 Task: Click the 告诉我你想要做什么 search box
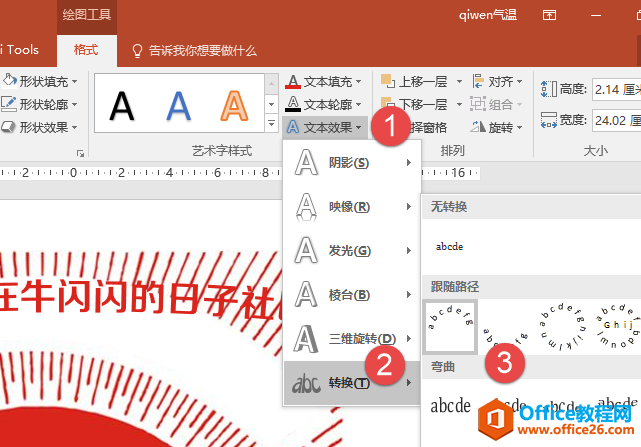pos(202,51)
